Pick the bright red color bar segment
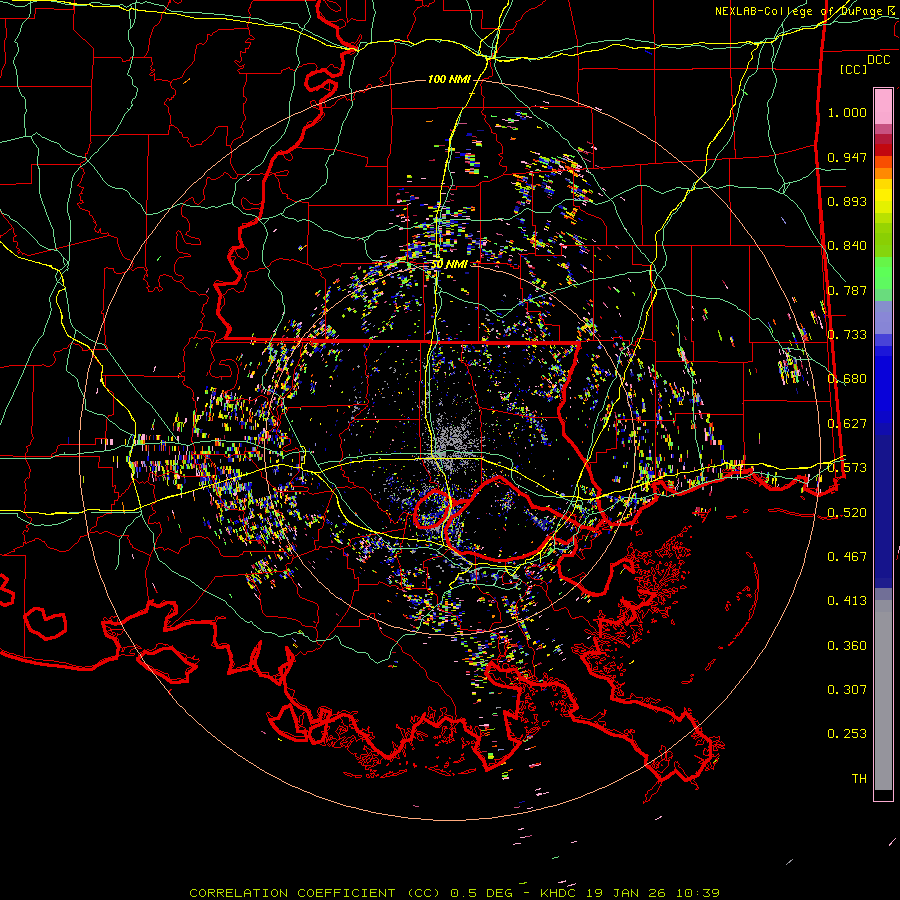This screenshot has width=900, height=900. [883, 150]
